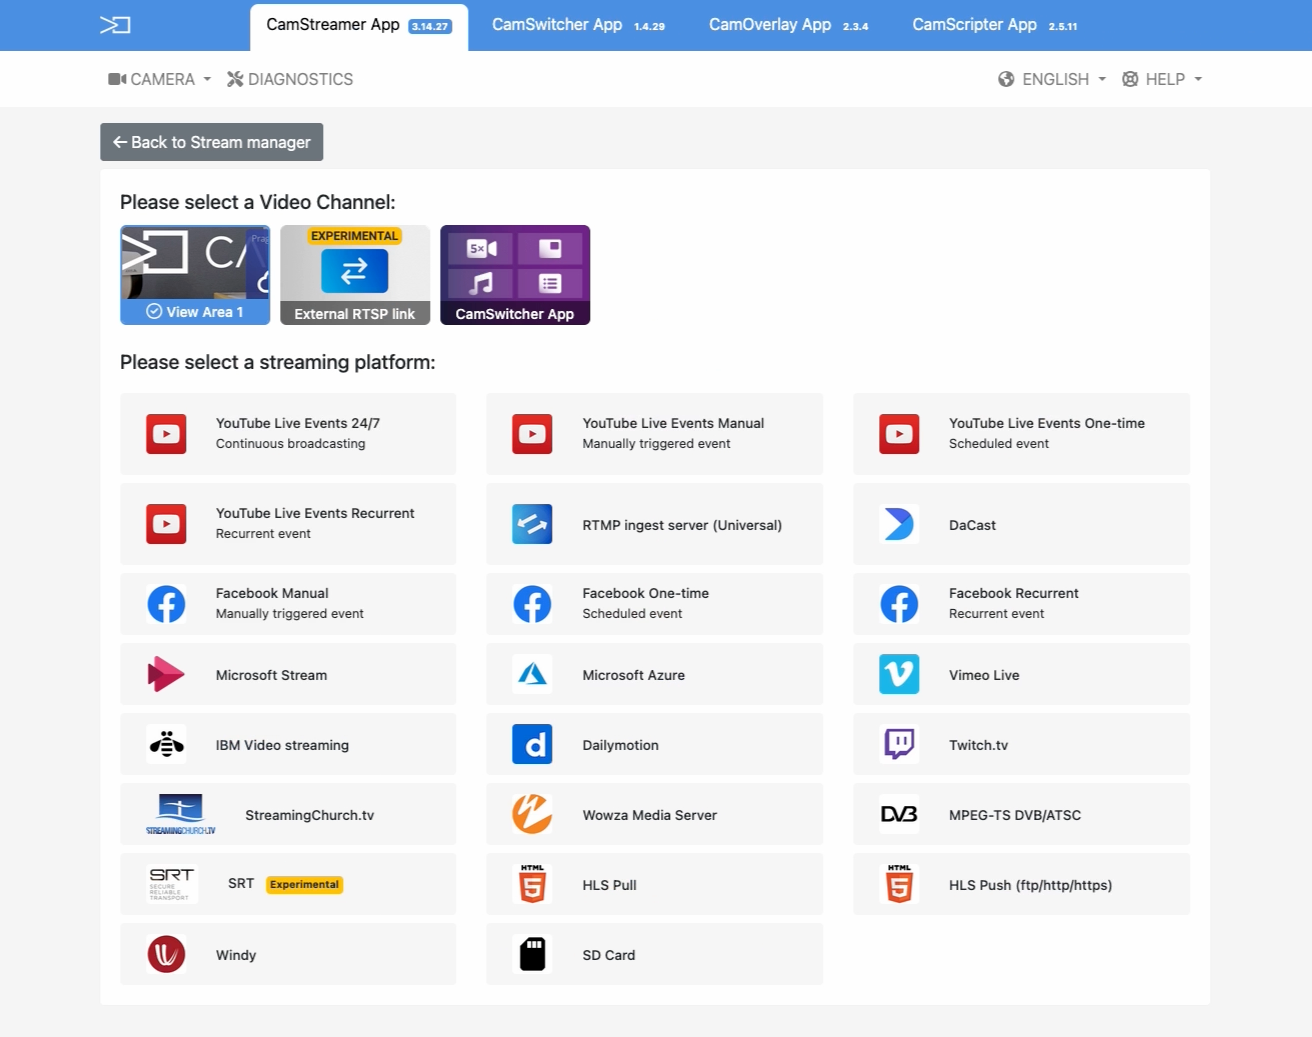Click the RTMP ingest server icon
Screen dimensions: 1312x1037
coord(532,524)
